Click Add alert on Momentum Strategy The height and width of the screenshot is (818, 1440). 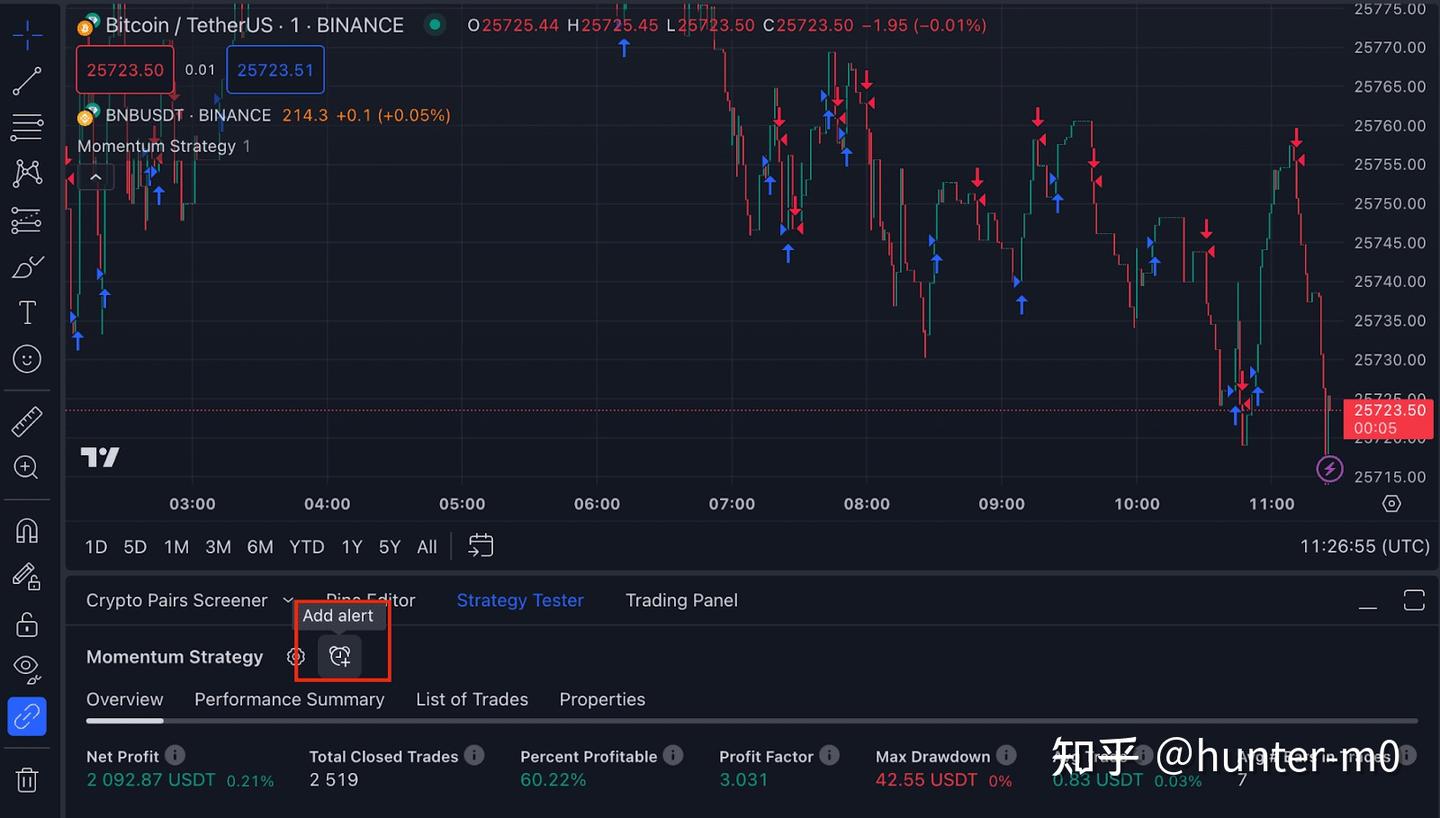tap(340, 656)
